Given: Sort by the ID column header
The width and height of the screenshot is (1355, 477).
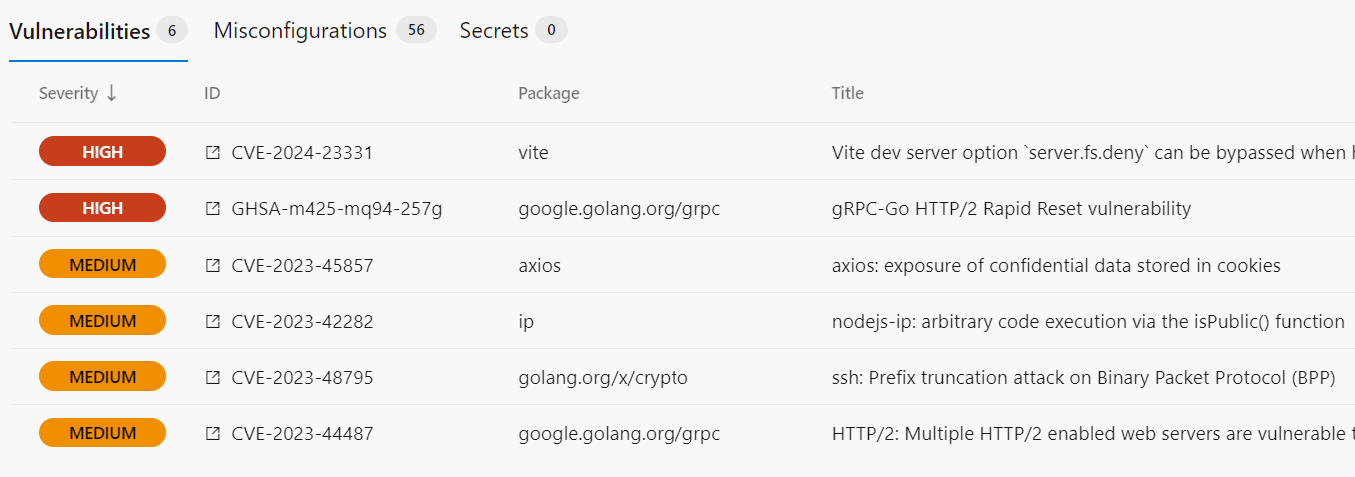Looking at the screenshot, I should pos(212,93).
